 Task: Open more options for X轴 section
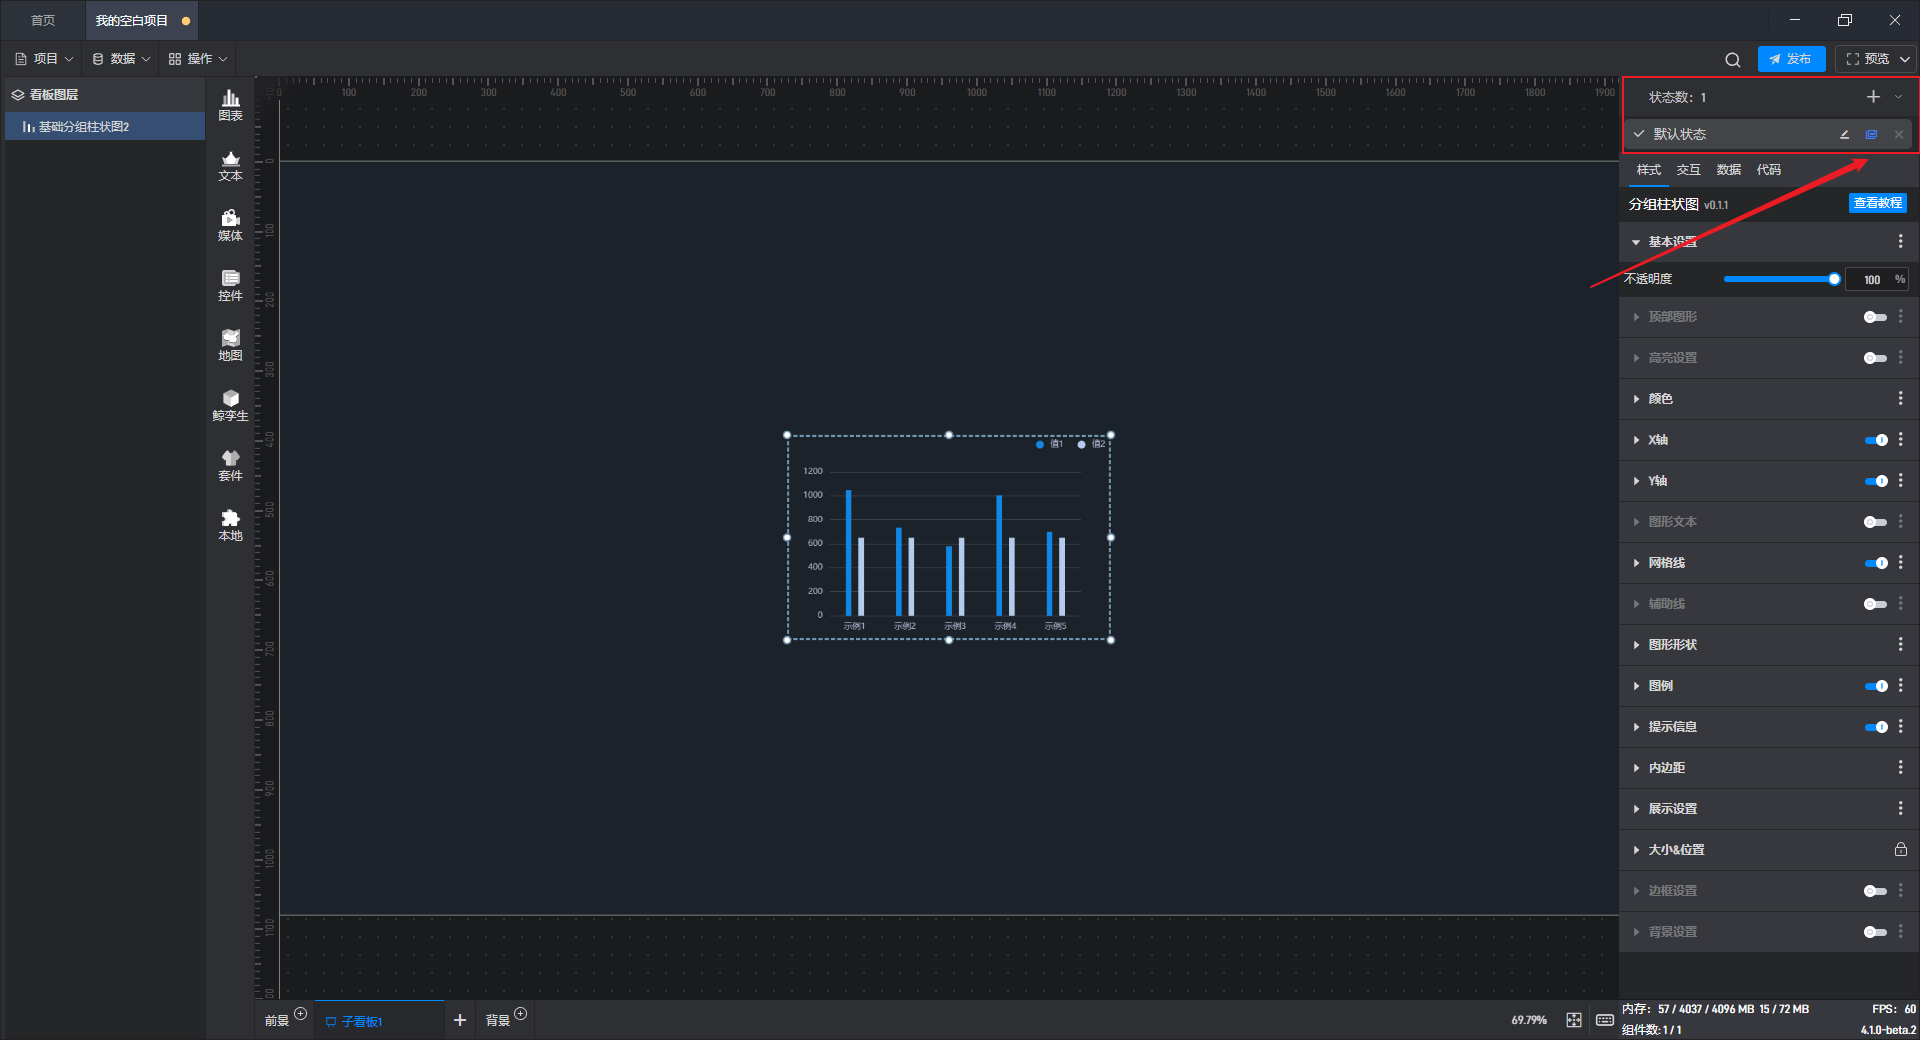click(1900, 440)
